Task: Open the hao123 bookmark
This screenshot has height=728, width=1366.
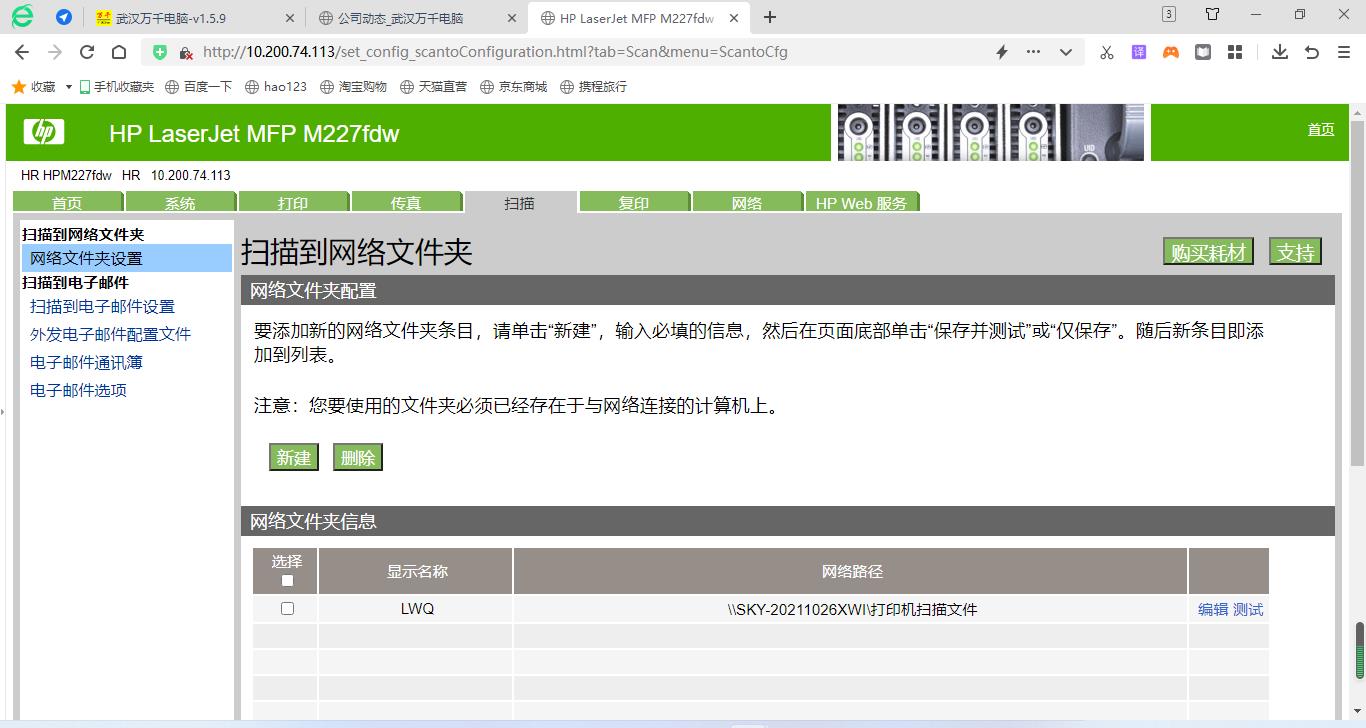Action: point(276,87)
